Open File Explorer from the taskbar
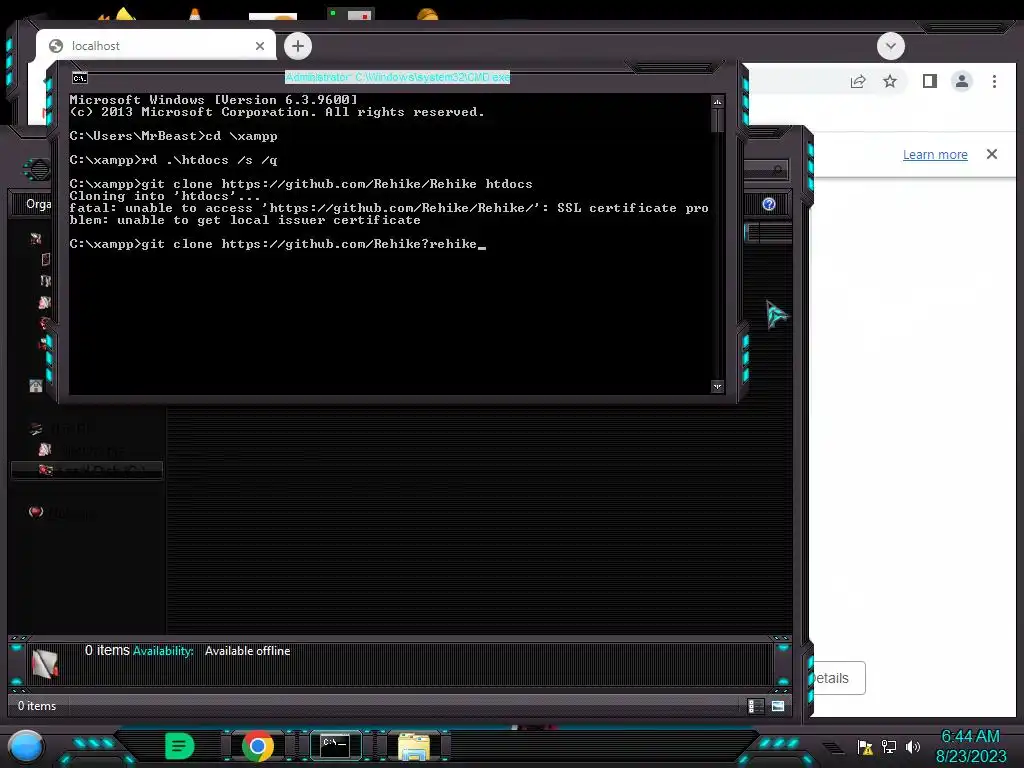This screenshot has height=768, width=1024. point(413,746)
